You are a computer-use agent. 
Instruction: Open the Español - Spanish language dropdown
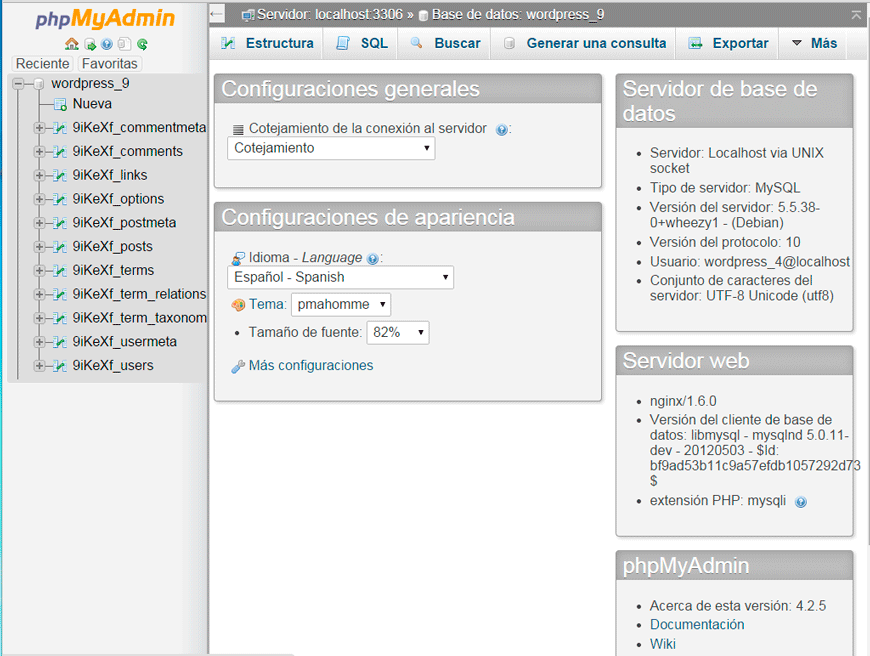pyautogui.click(x=340, y=277)
